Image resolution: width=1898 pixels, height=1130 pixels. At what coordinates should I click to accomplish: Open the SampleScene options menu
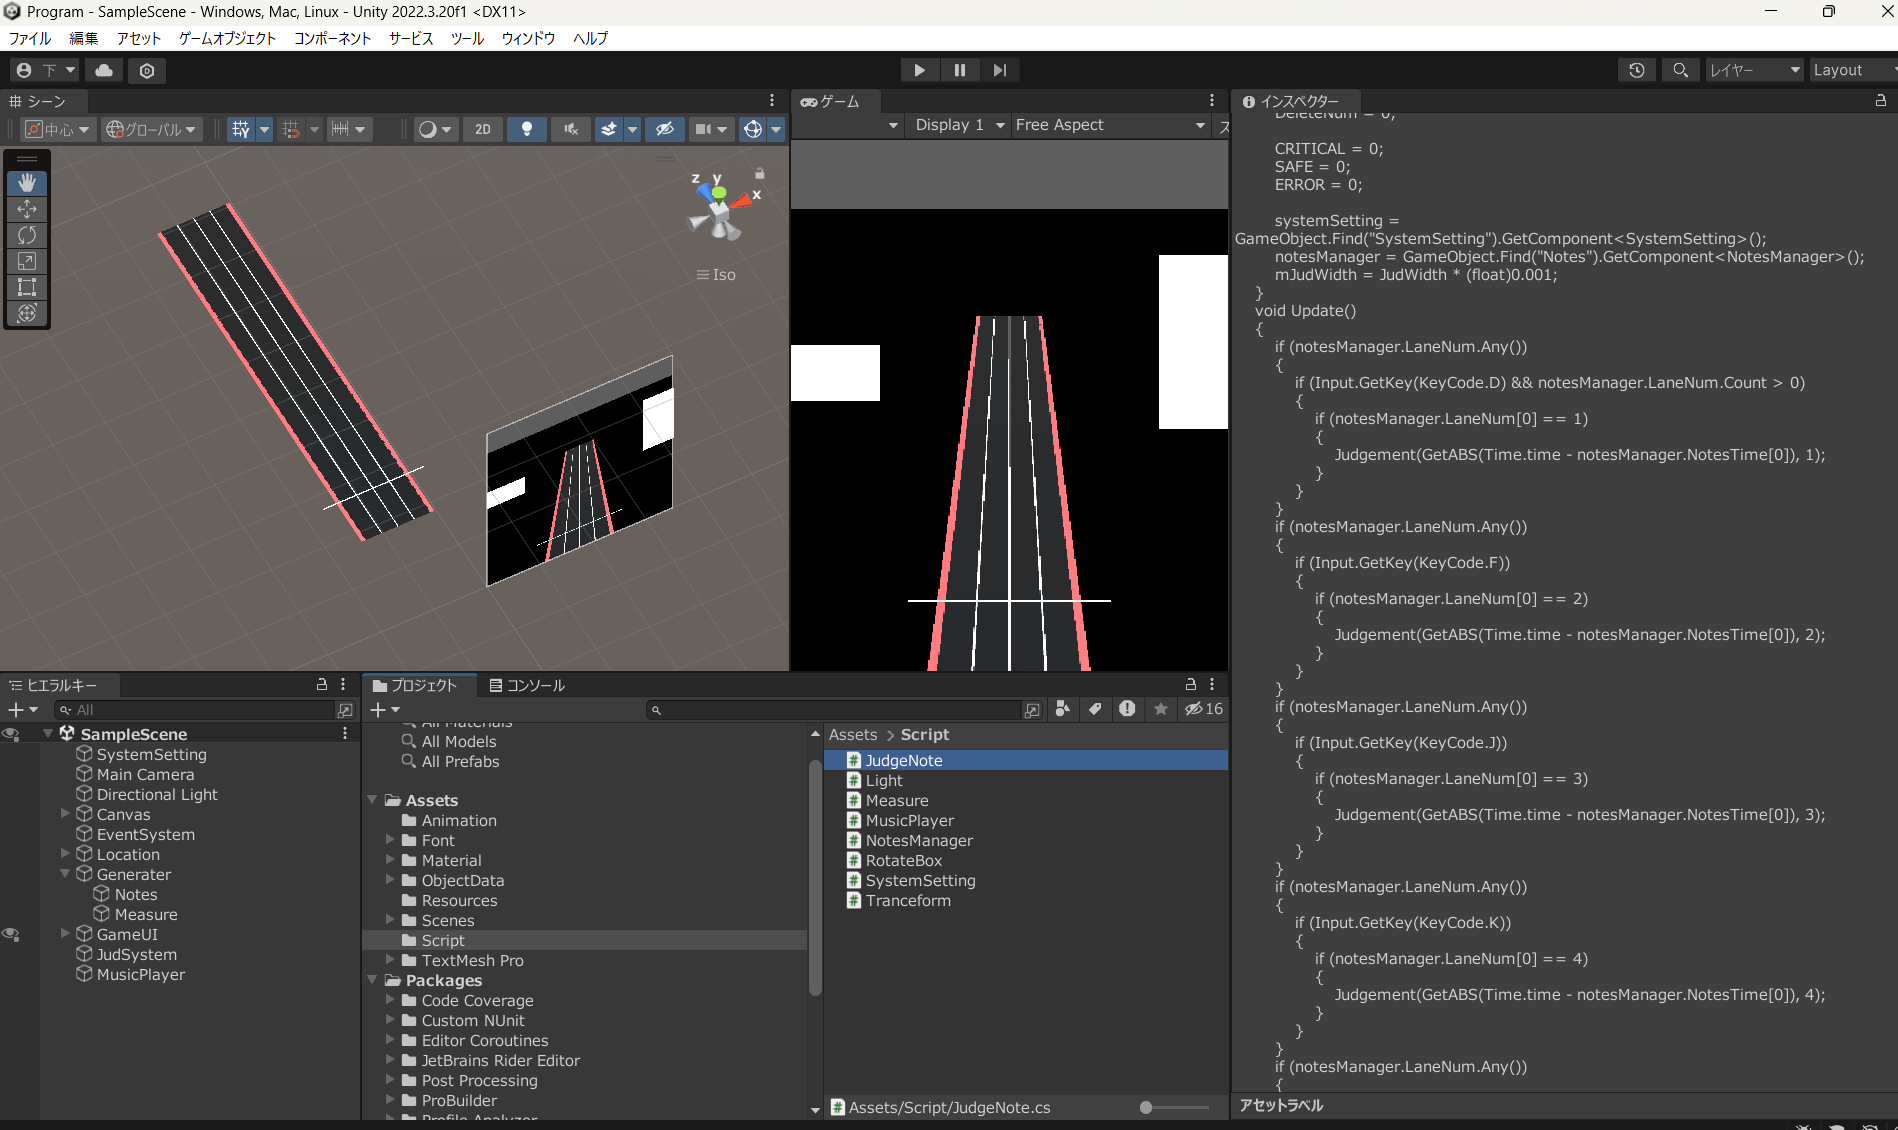[x=345, y=734]
